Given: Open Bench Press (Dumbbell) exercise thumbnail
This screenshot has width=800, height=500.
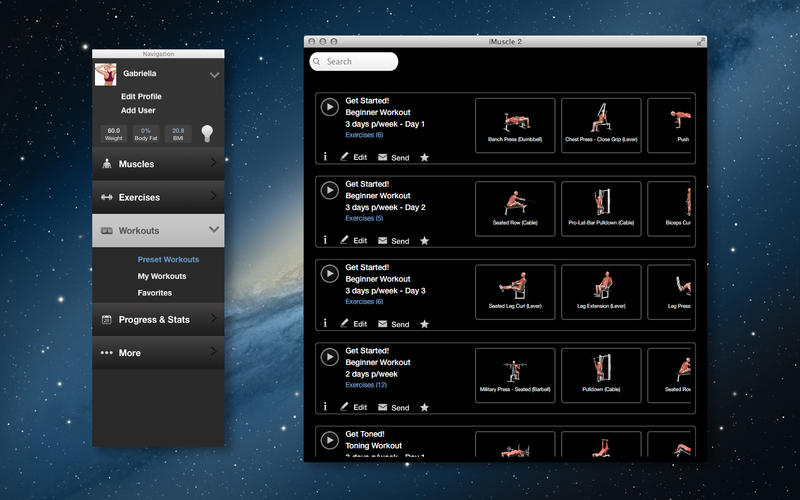Looking at the screenshot, I should point(515,126).
